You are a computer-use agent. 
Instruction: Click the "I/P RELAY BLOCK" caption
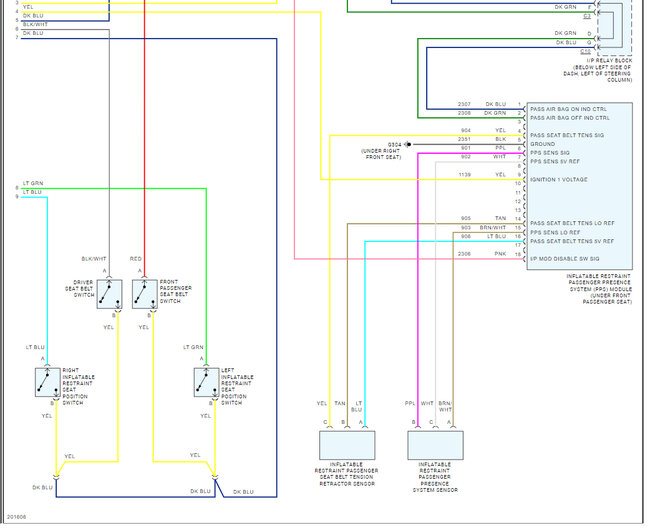(x=609, y=61)
